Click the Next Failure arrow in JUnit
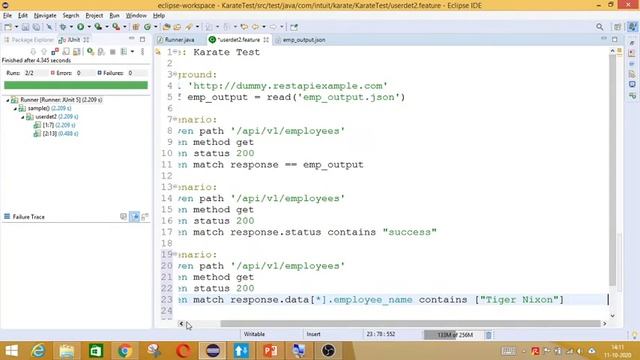The height and width of the screenshot is (360, 640). point(33,52)
